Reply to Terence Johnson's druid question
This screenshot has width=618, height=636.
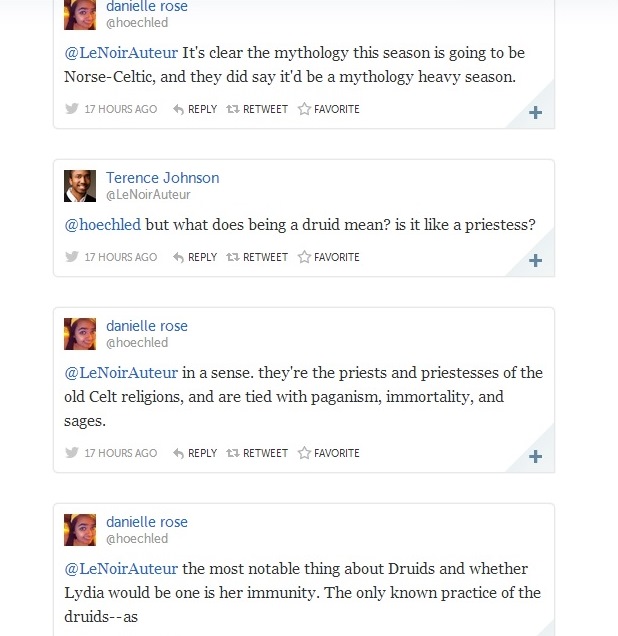[195, 257]
